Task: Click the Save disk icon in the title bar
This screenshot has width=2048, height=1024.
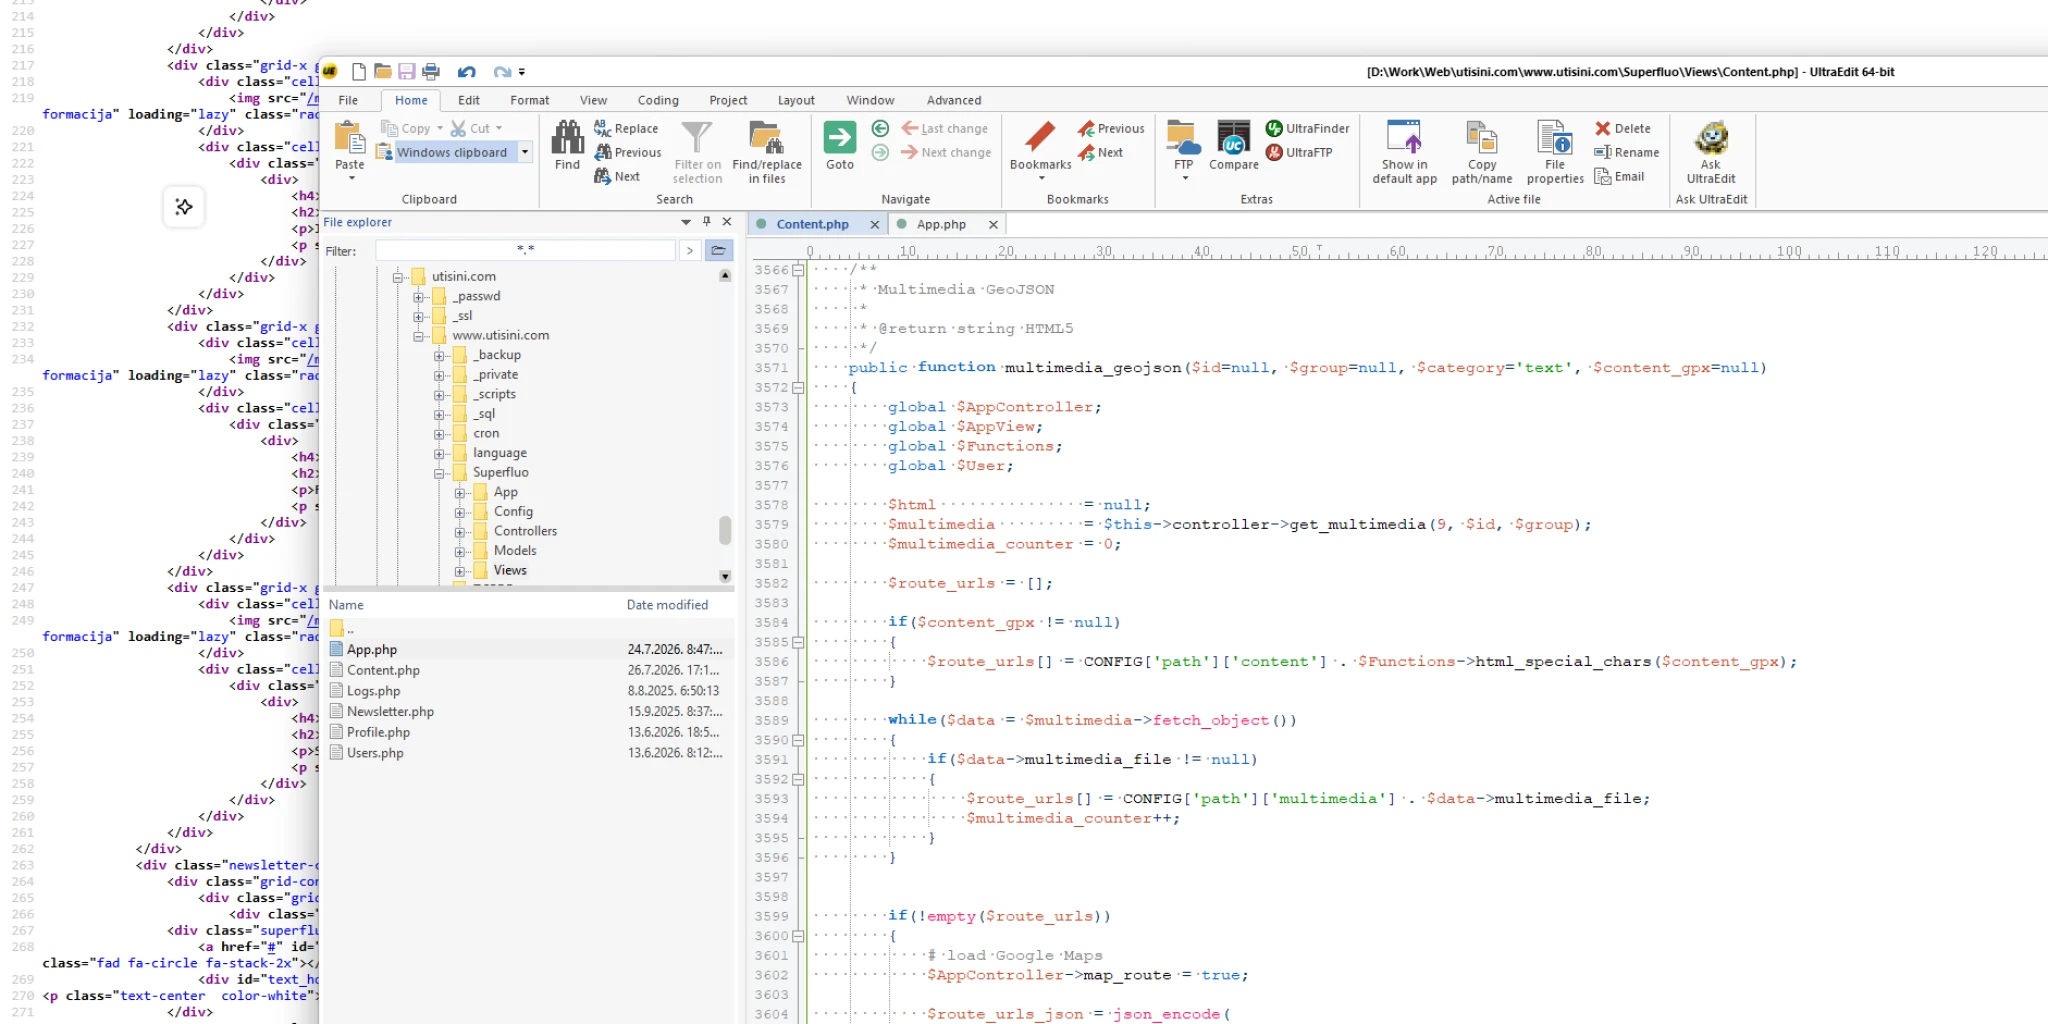Action: pyautogui.click(x=407, y=71)
